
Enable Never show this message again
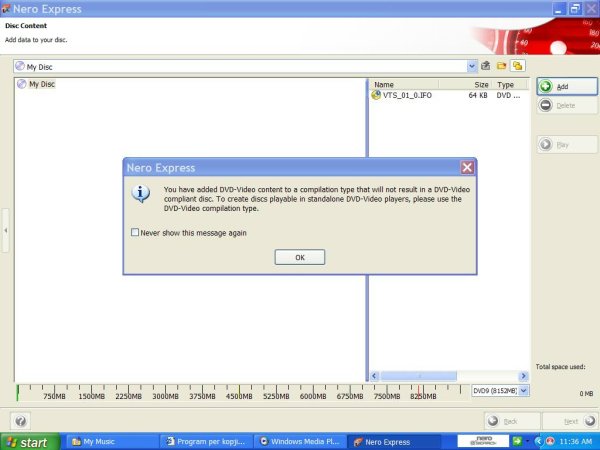coord(135,232)
